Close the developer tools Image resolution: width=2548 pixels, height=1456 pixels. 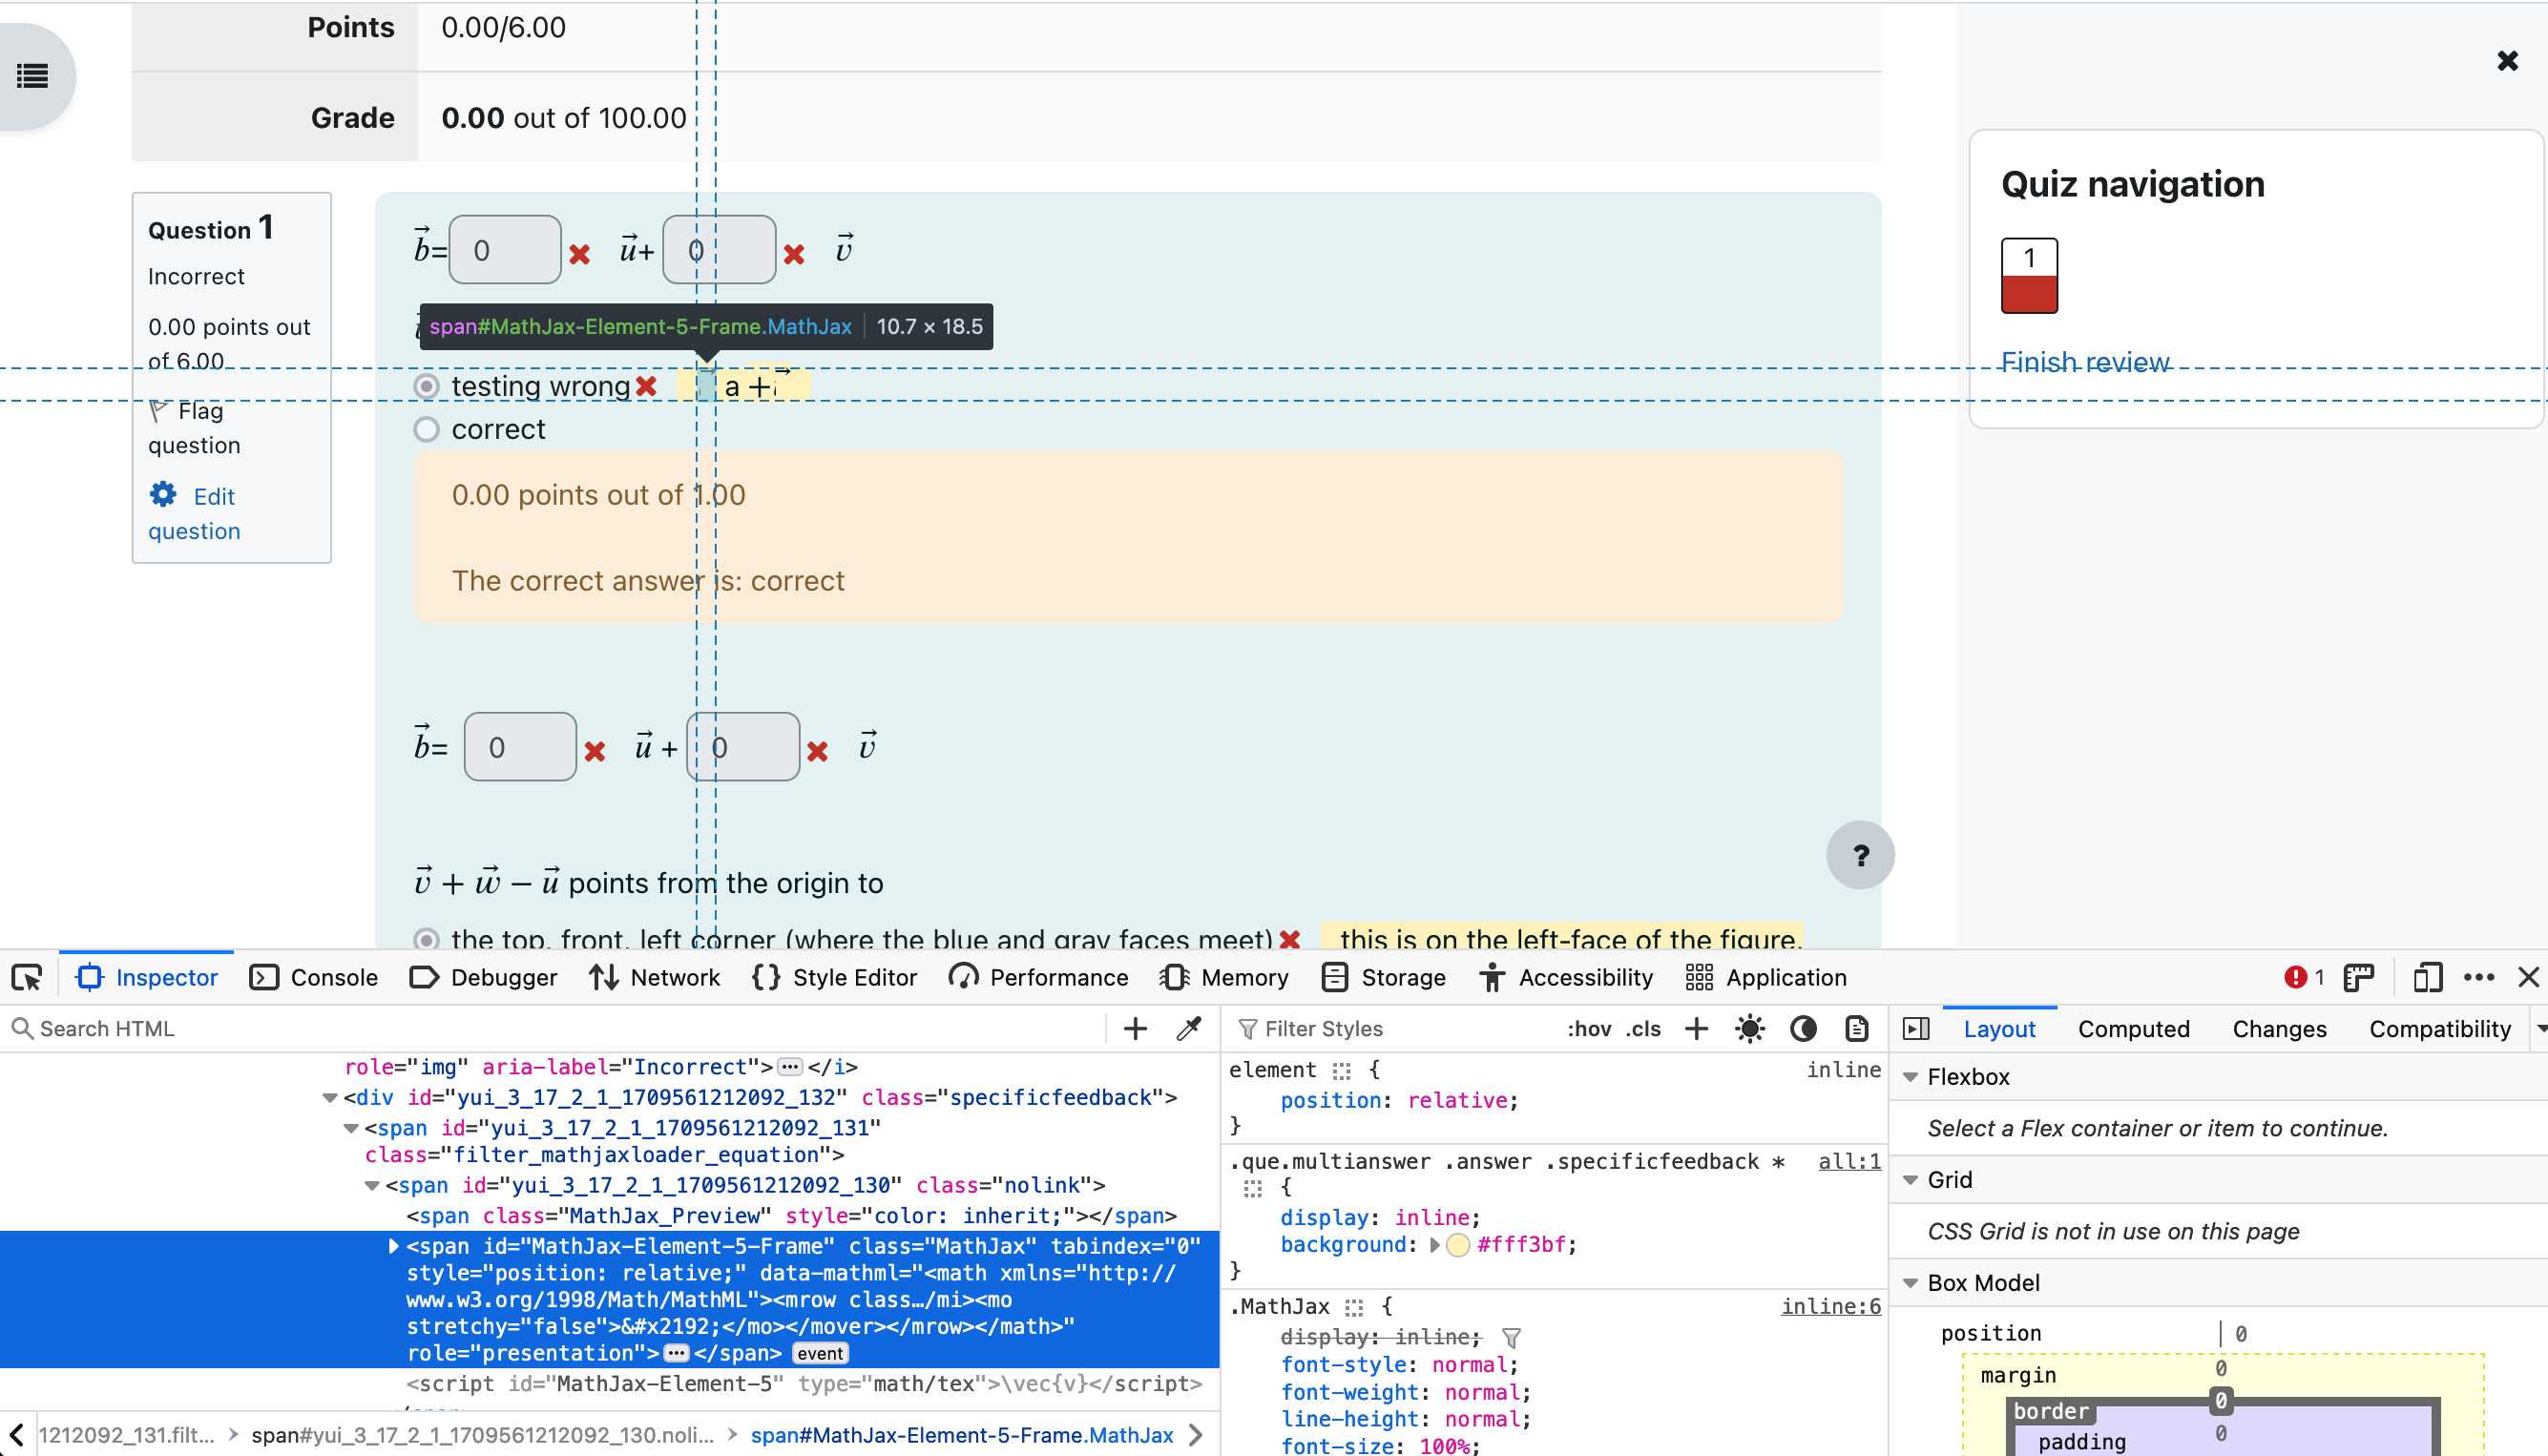click(2528, 977)
